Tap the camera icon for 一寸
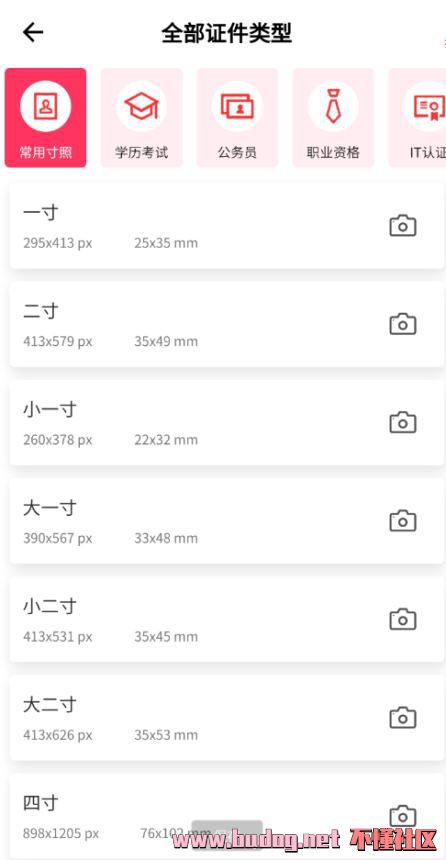The width and height of the screenshot is (446, 860). pyautogui.click(x=403, y=226)
